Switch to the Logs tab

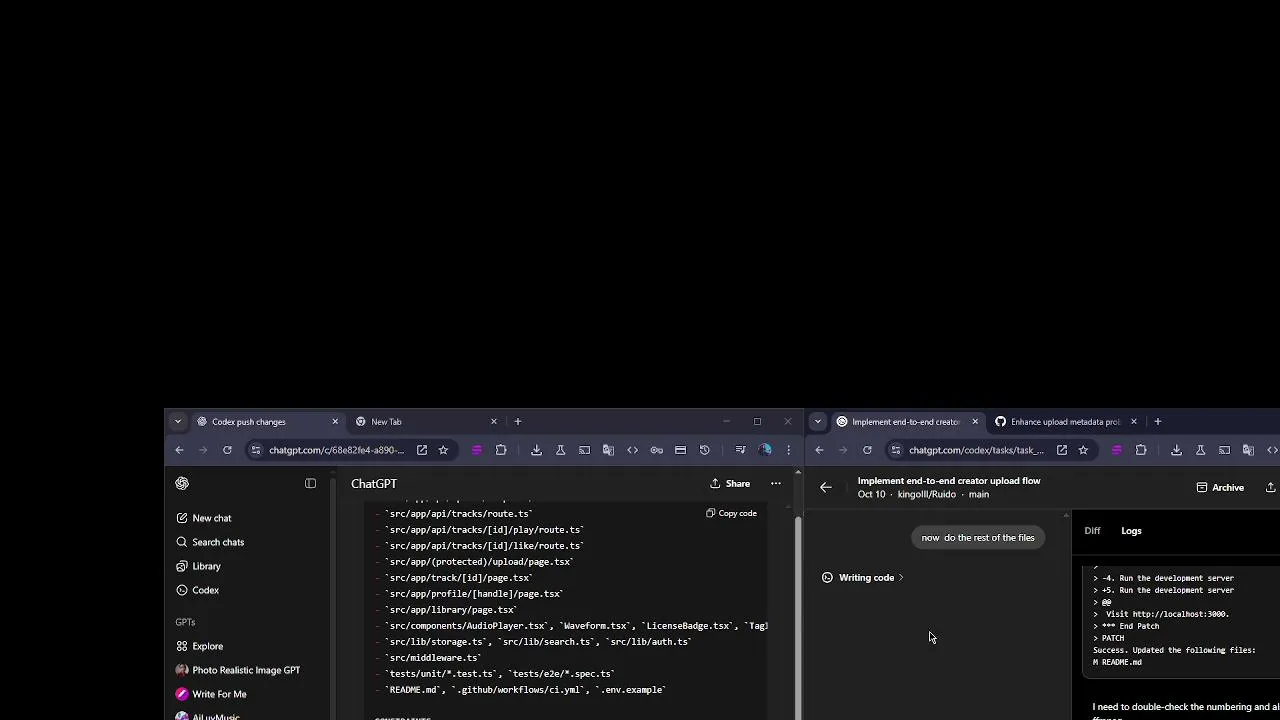pos(1131,531)
